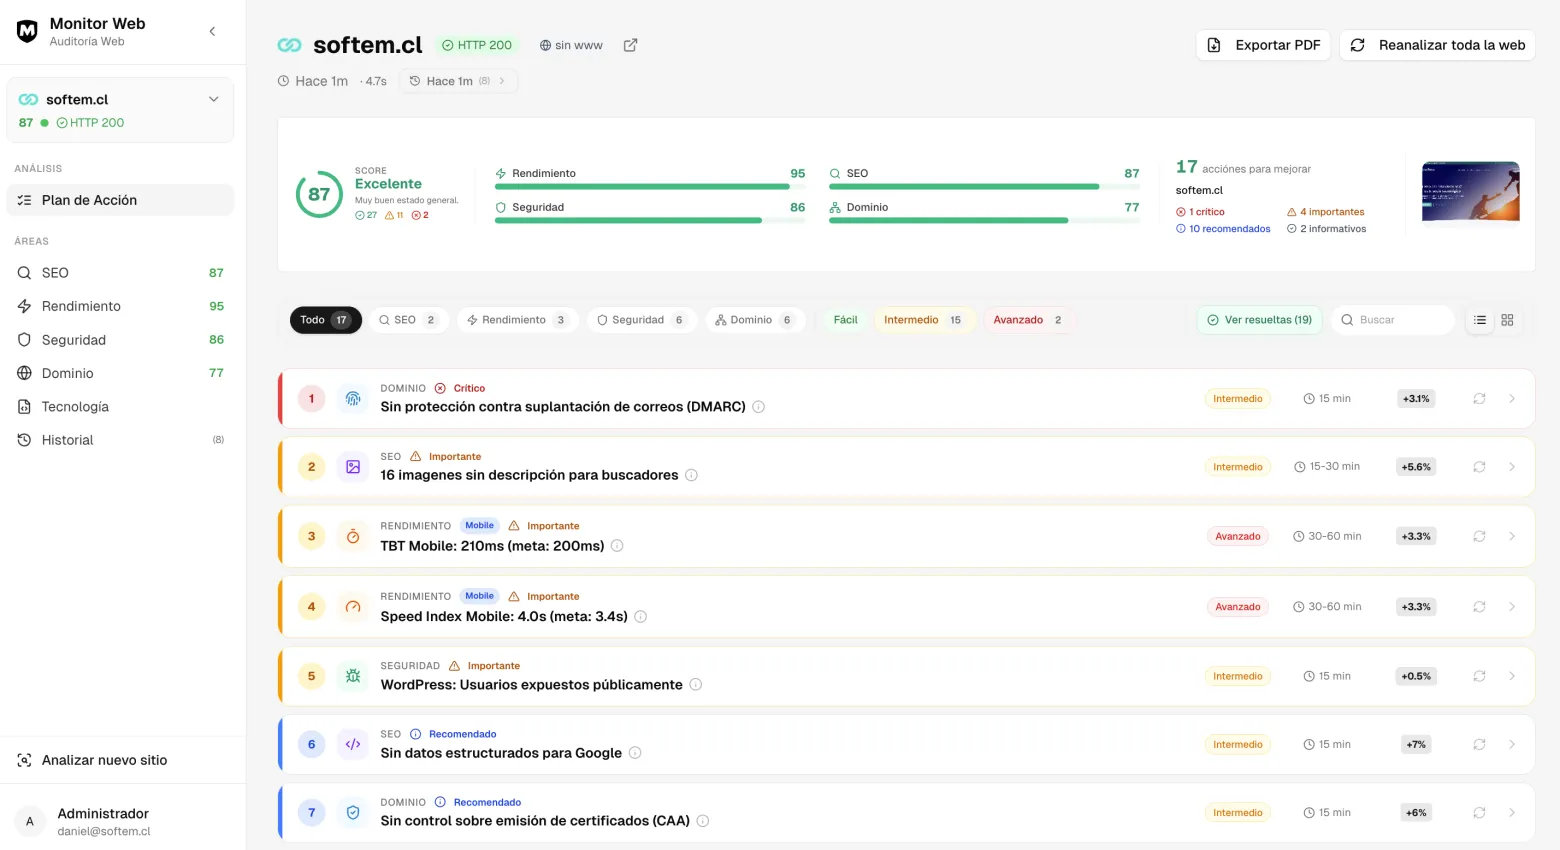Switch to list view layout
Viewport: 1560px width, 850px height.
[x=1480, y=320]
